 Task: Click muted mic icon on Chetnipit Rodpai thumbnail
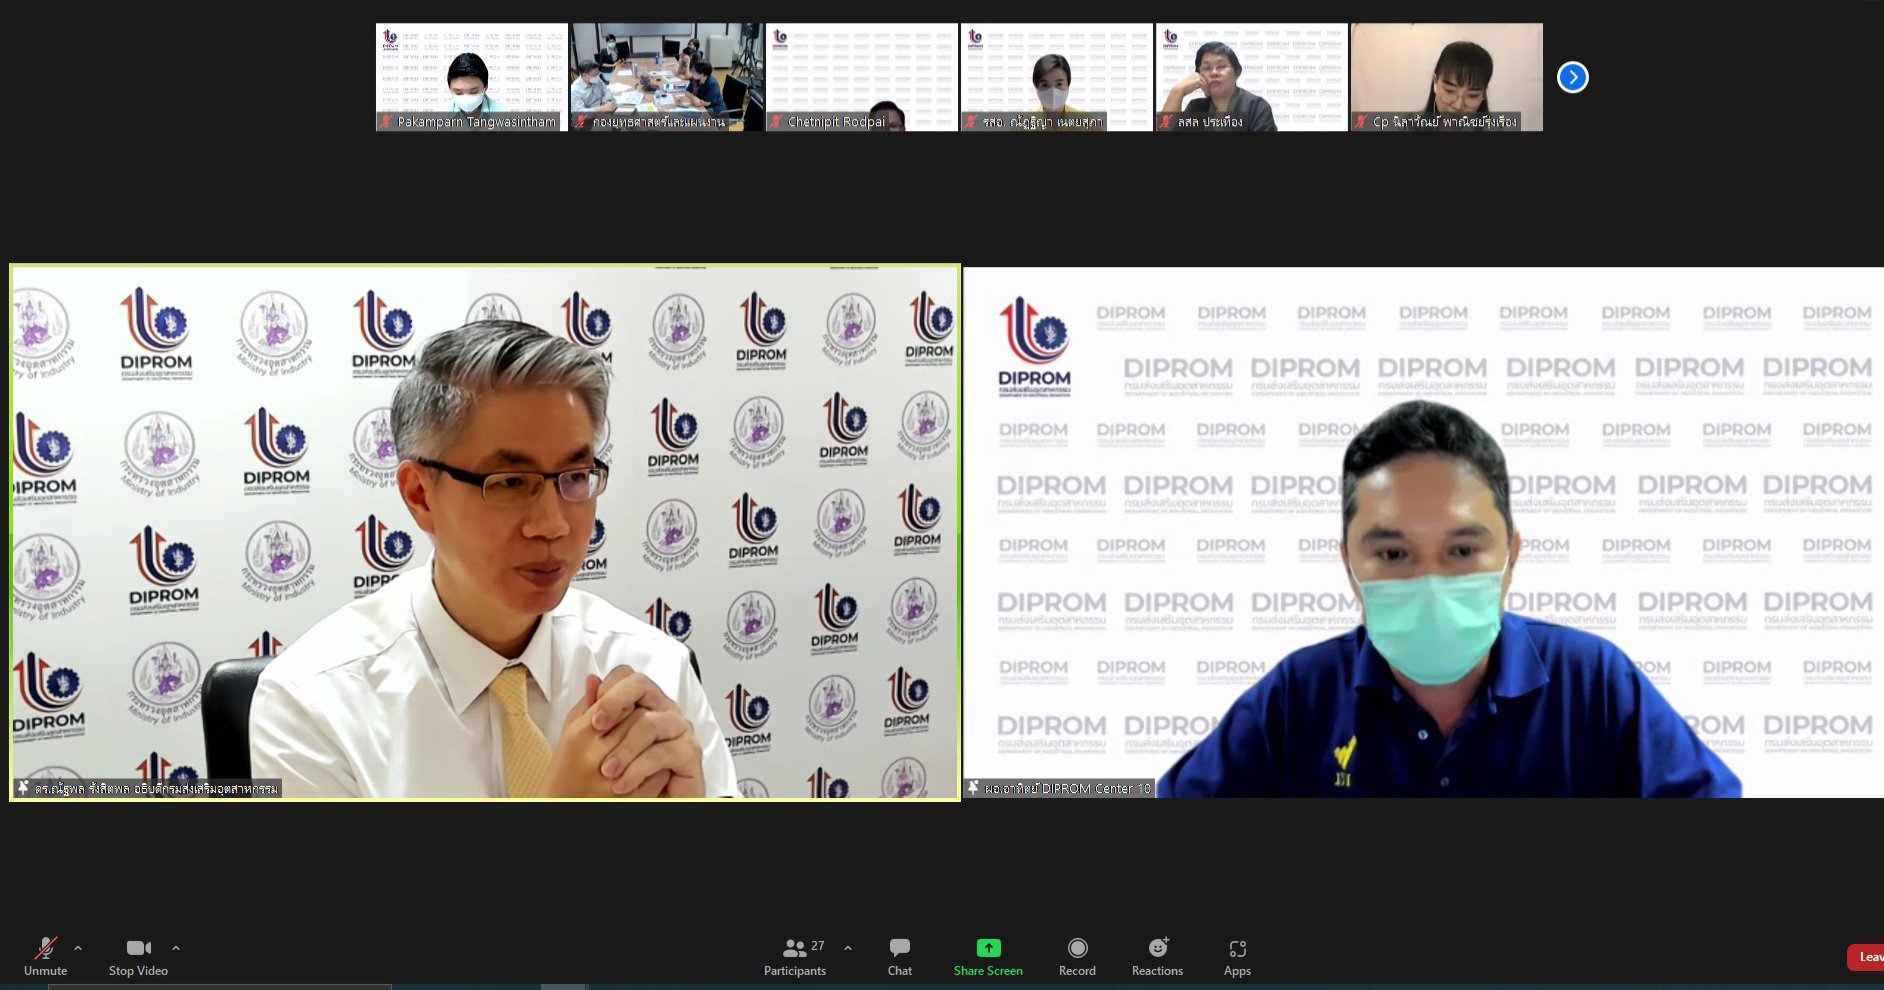point(776,122)
